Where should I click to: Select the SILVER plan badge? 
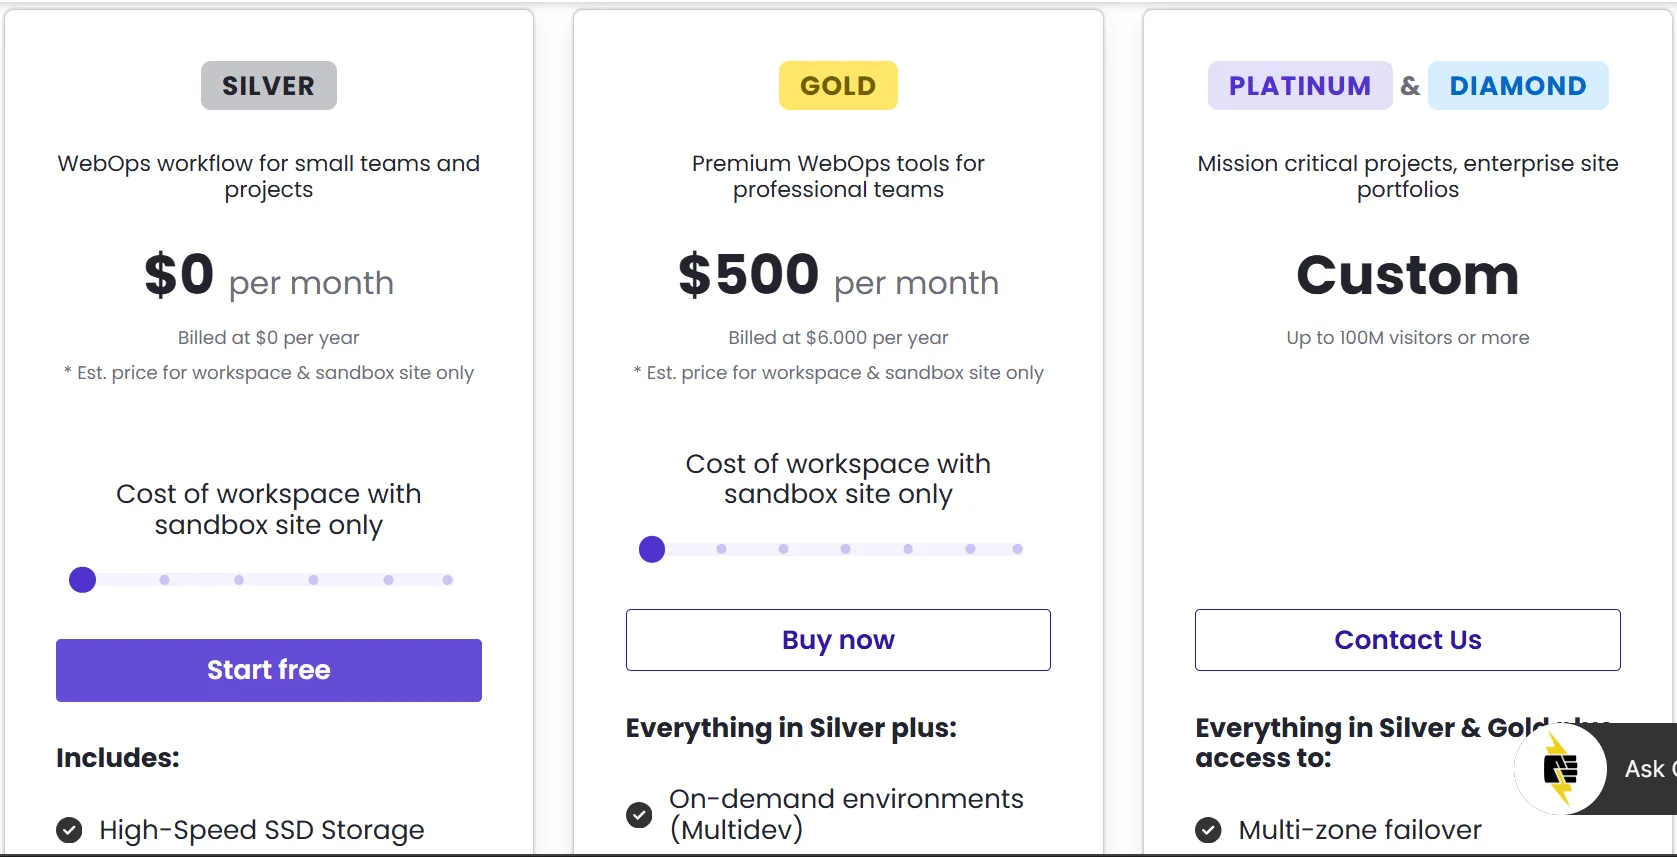(268, 86)
